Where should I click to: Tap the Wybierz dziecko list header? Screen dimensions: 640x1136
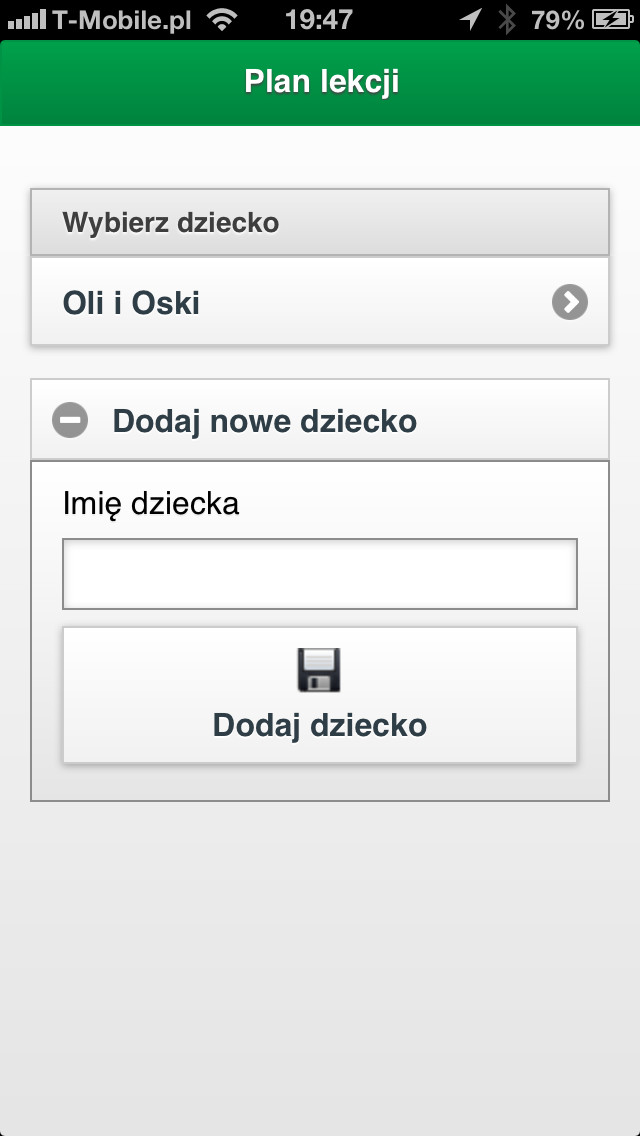point(320,222)
